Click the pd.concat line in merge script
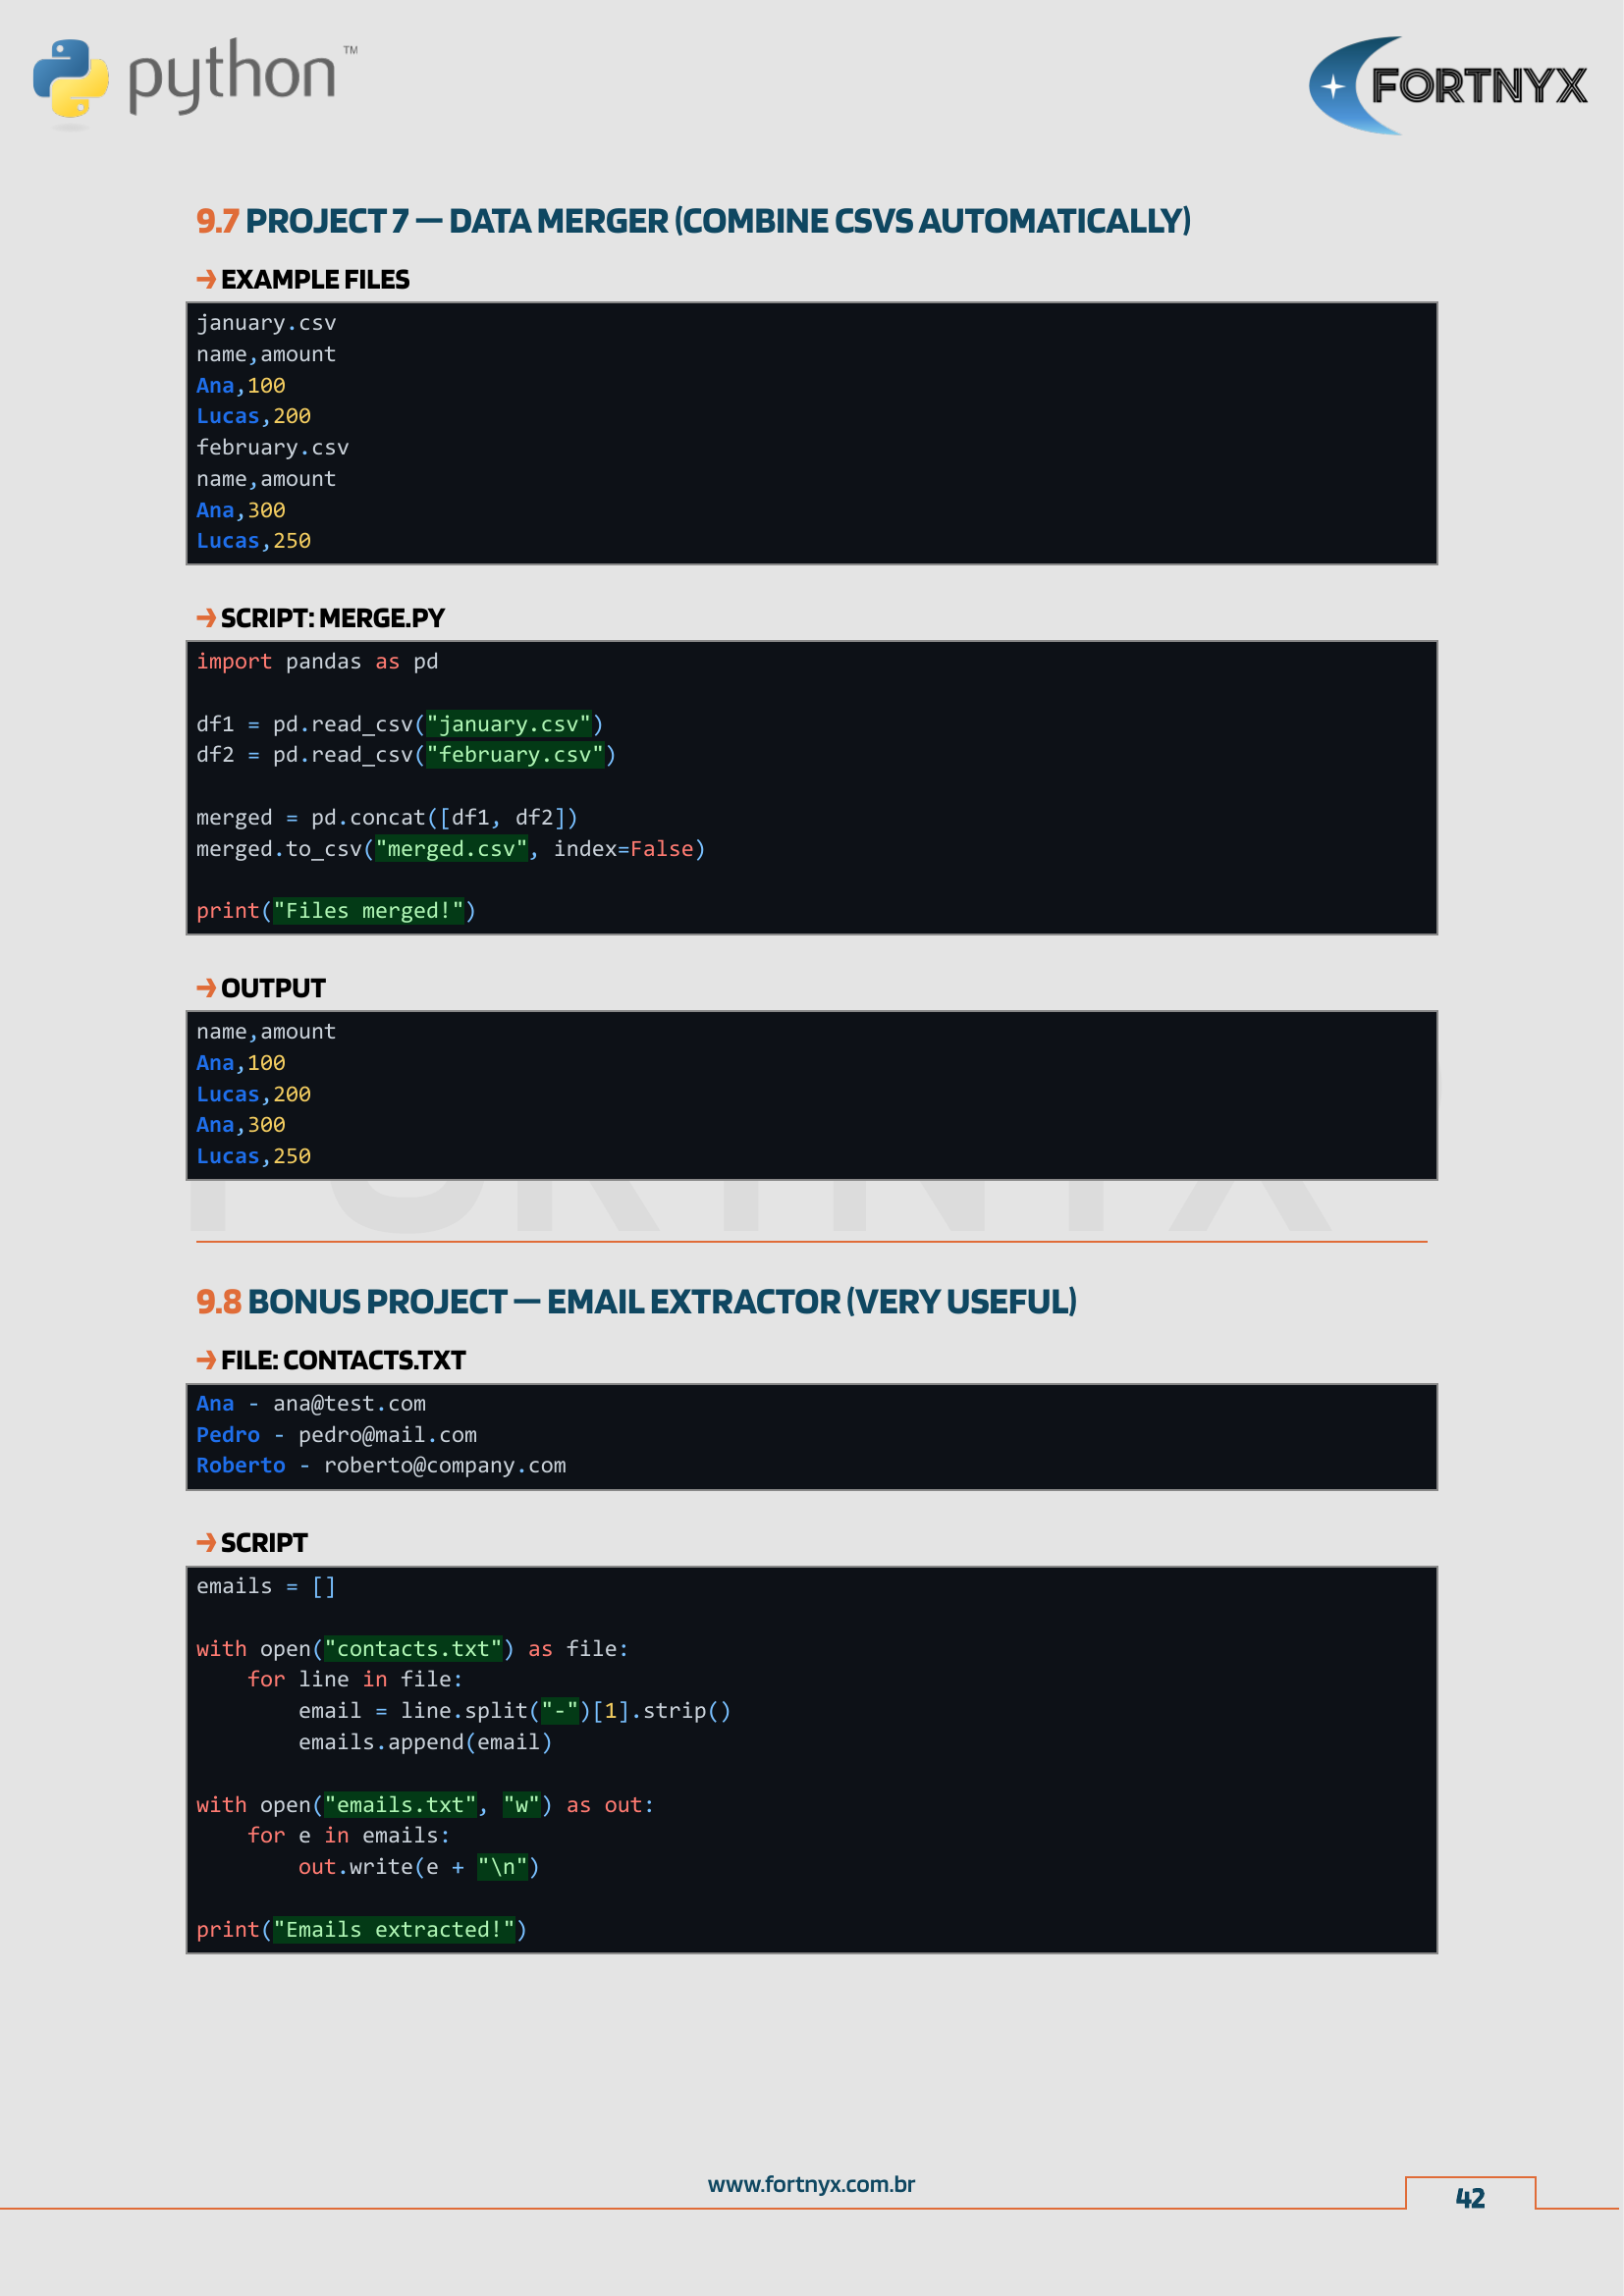 (386, 818)
